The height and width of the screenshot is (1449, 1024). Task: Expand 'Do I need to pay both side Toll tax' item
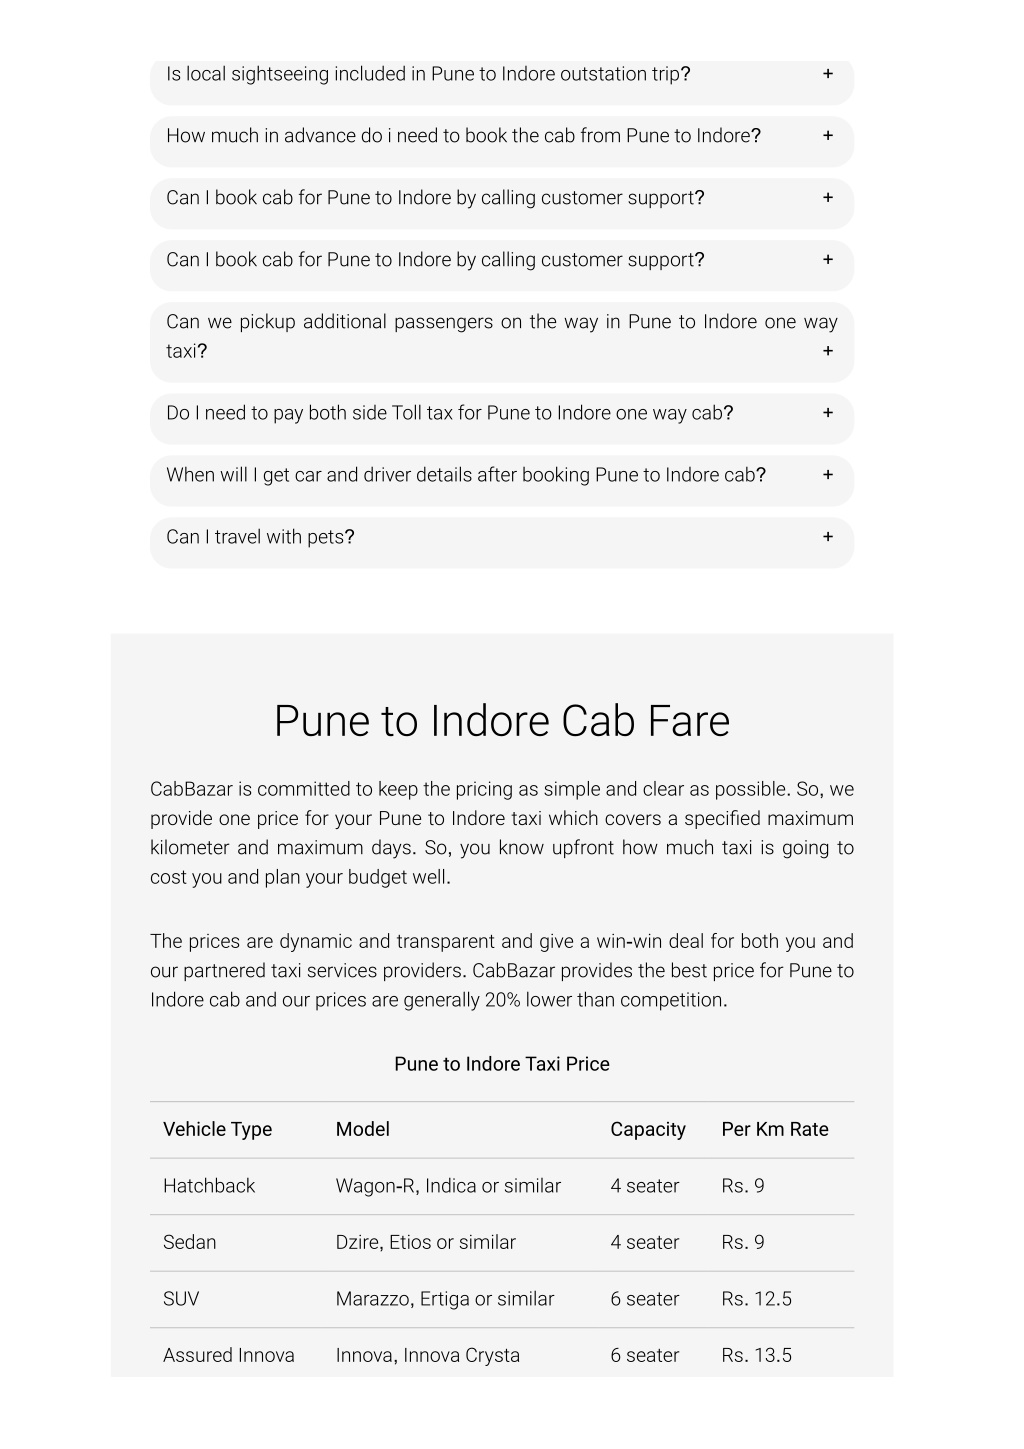point(502,418)
